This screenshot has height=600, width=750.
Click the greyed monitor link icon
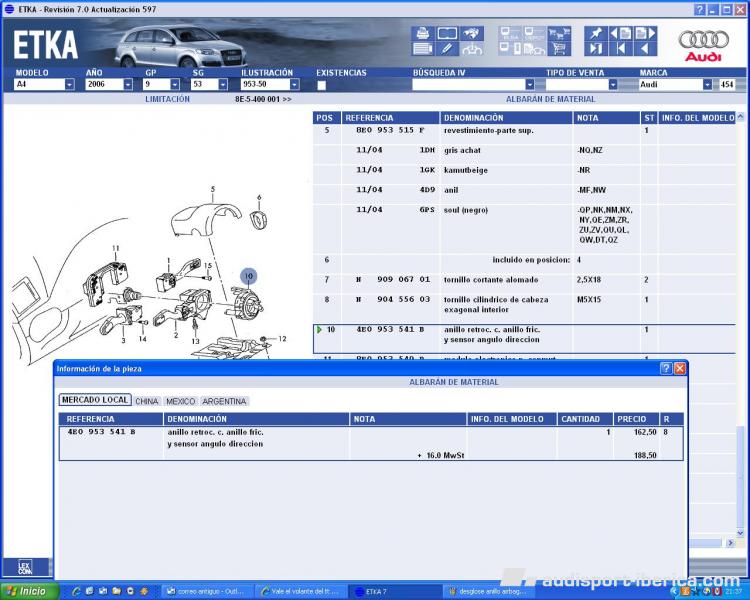tap(534, 33)
